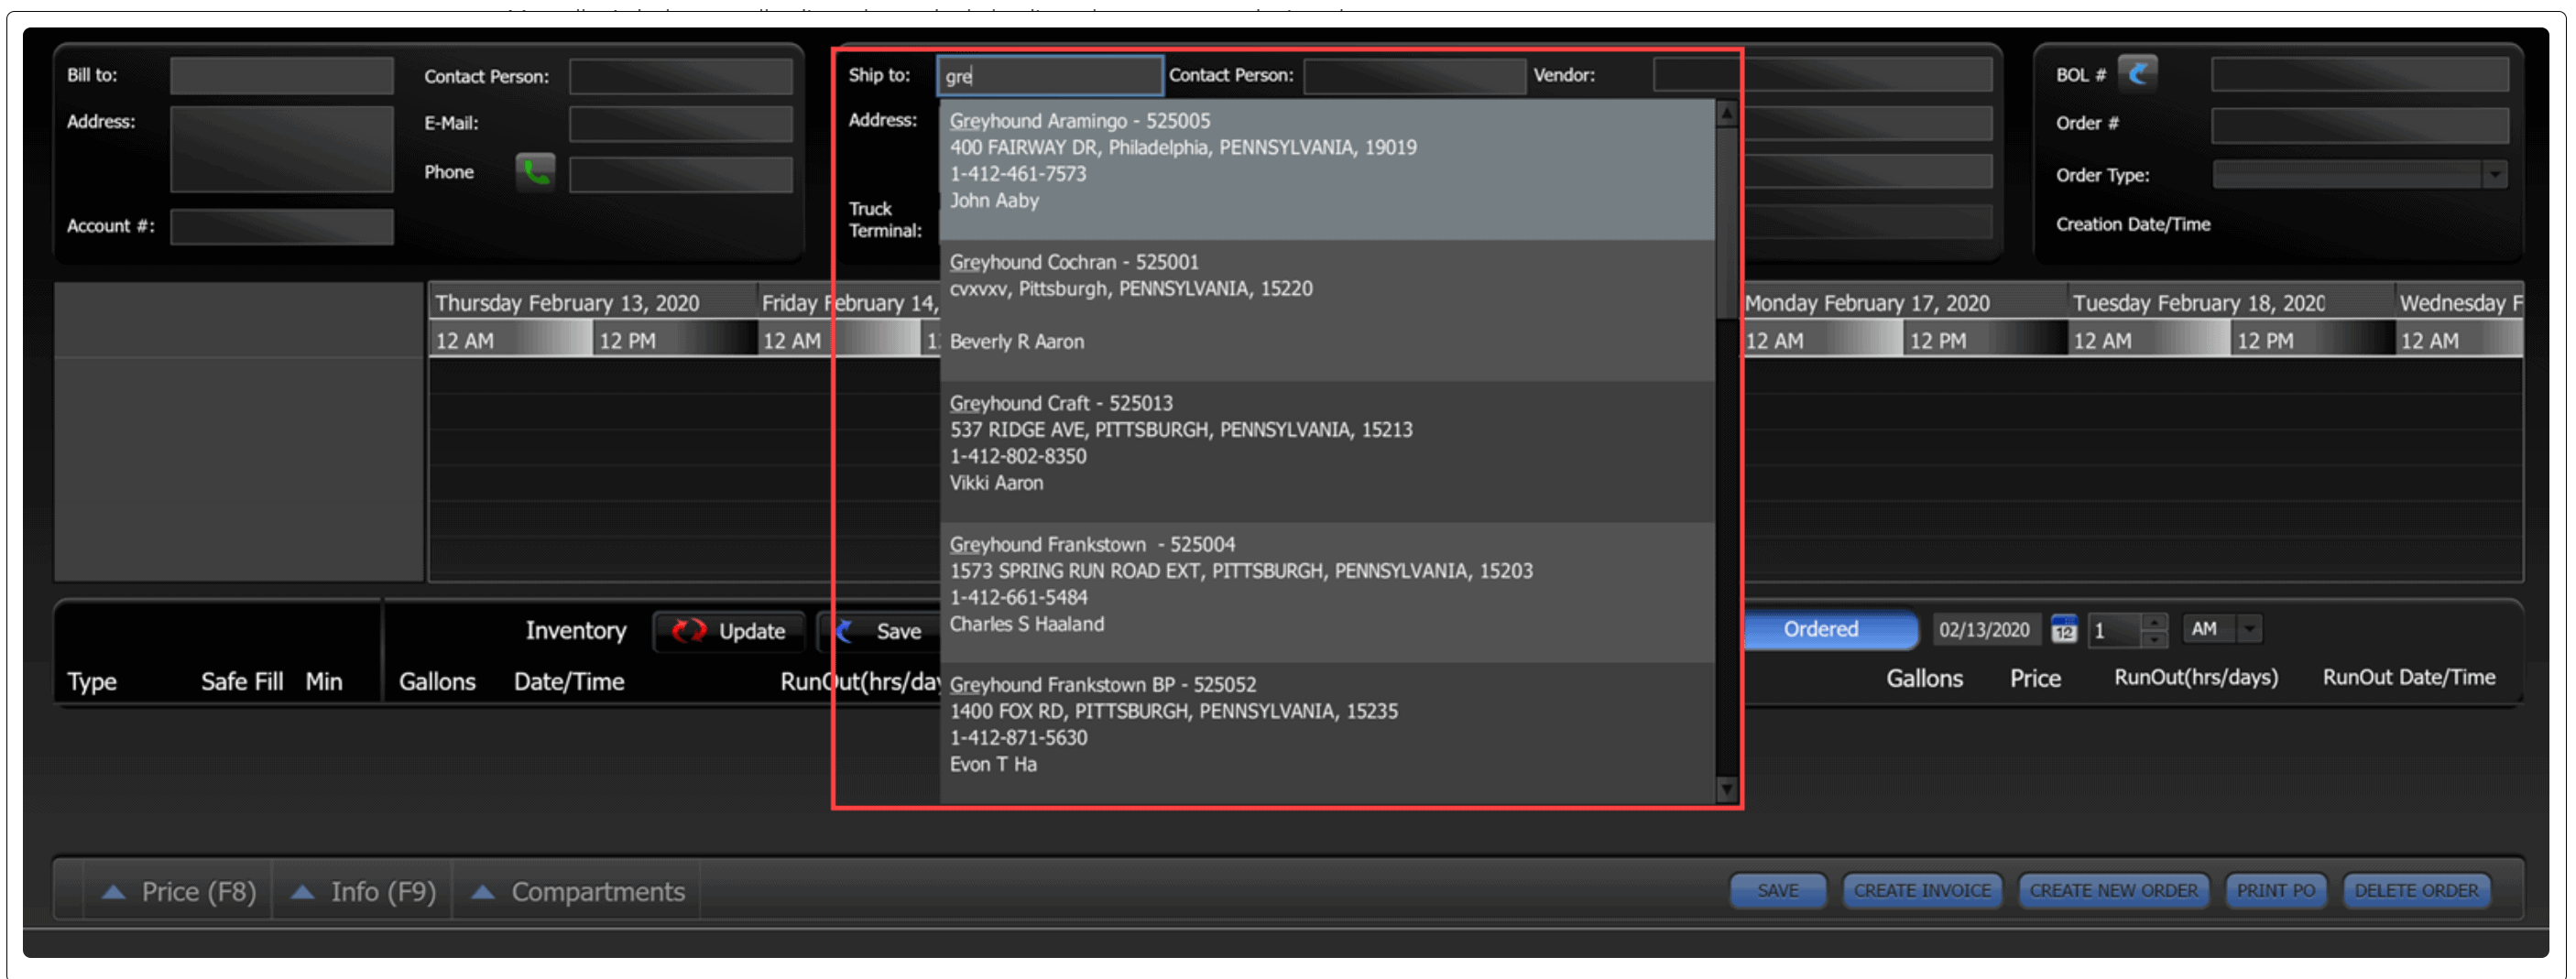The height and width of the screenshot is (979, 2576).
Task: Click the Update inventory button
Action: pos(729,631)
